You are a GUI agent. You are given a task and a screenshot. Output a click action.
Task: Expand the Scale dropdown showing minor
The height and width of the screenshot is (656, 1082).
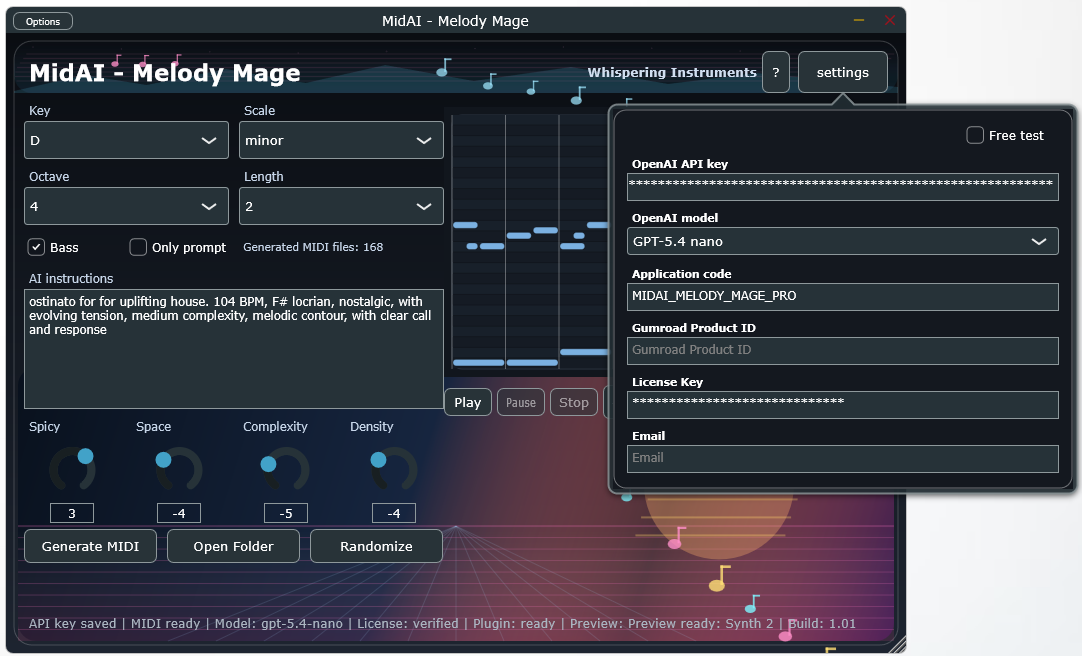(x=341, y=140)
